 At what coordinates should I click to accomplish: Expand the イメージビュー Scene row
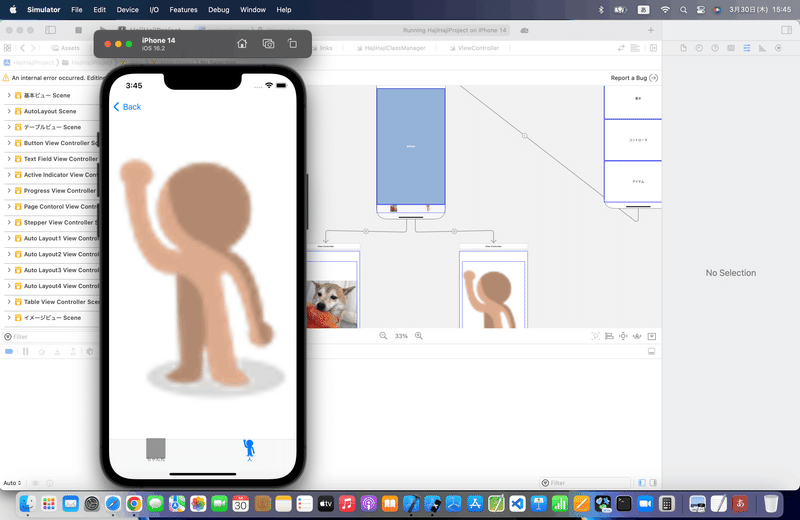click(x=9, y=317)
